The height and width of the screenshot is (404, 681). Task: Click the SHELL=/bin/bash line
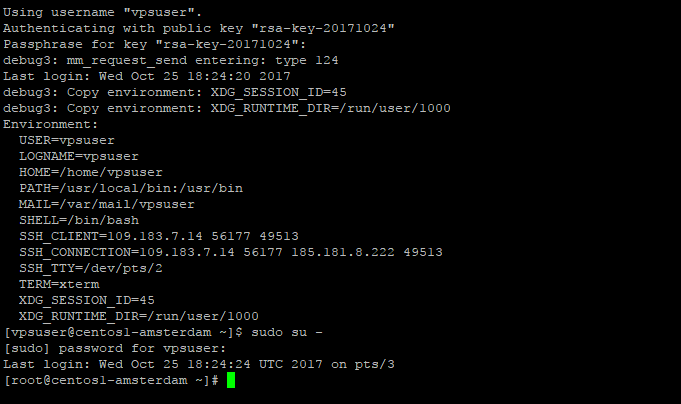click(79, 220)
